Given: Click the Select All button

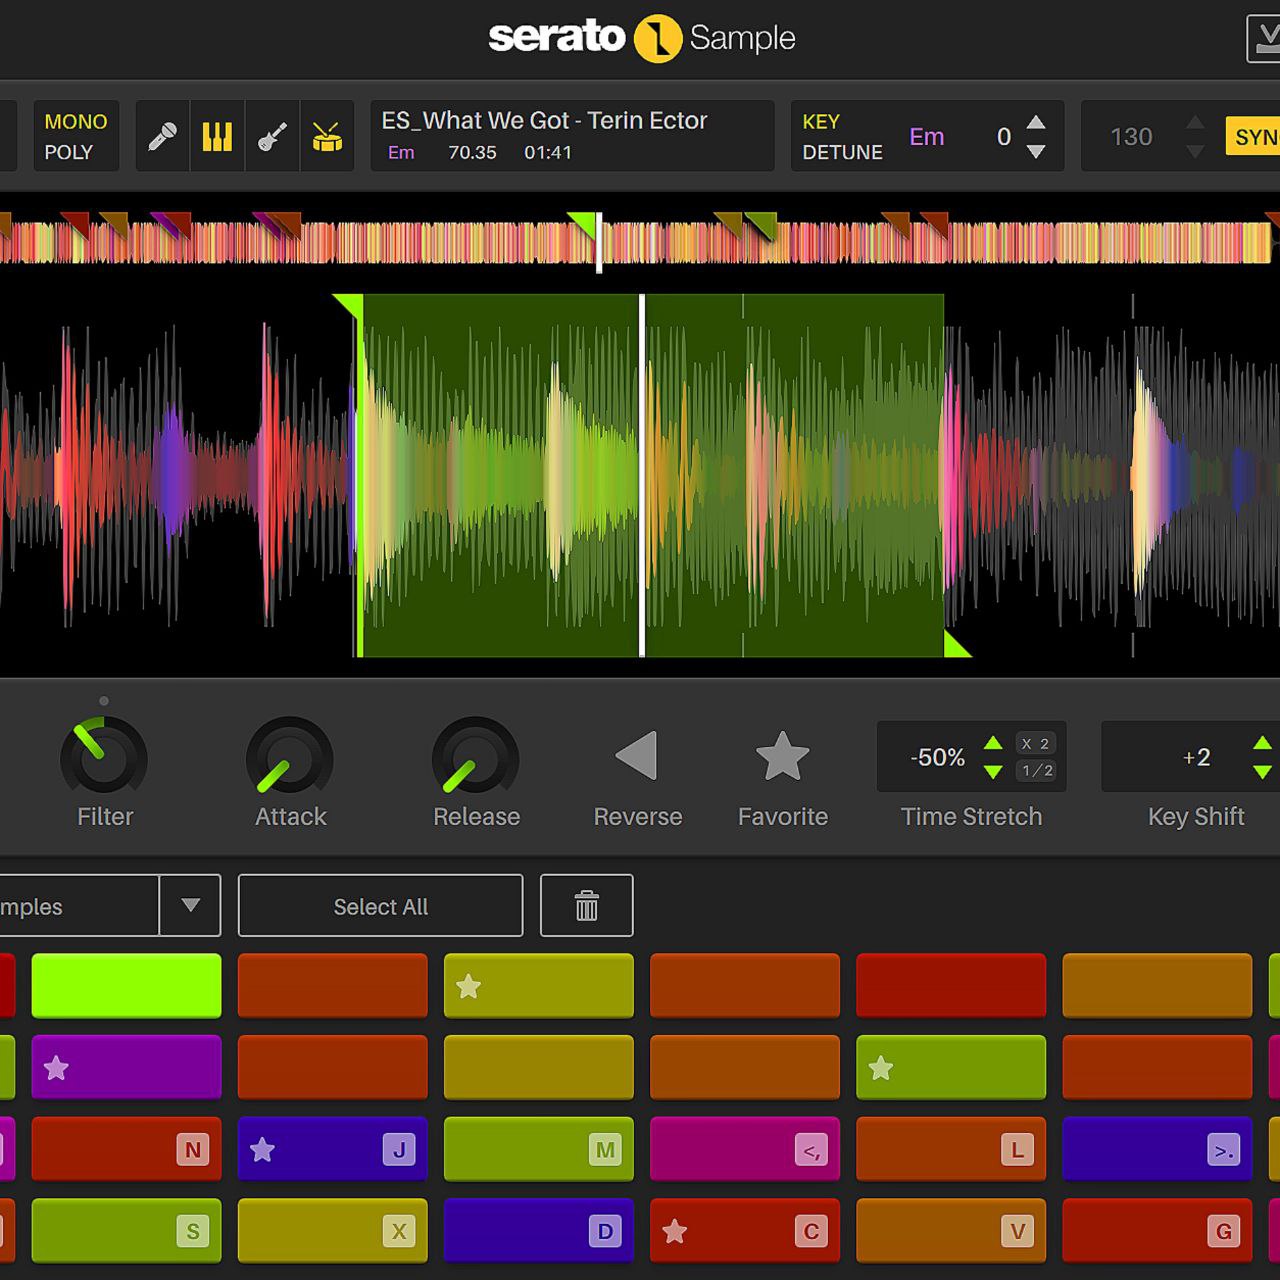Looking at the screenshot, I should (x=380, y=906).
